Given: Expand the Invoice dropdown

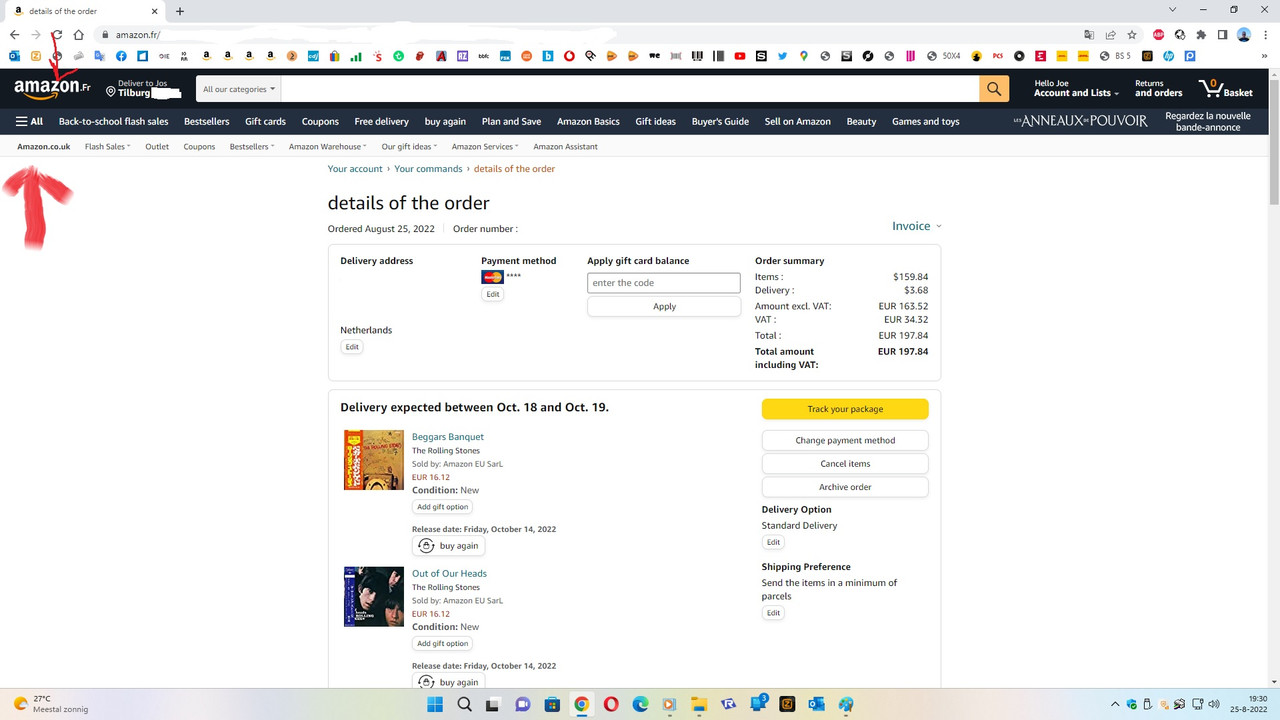Looking at the screenshot, I should 917,226.
